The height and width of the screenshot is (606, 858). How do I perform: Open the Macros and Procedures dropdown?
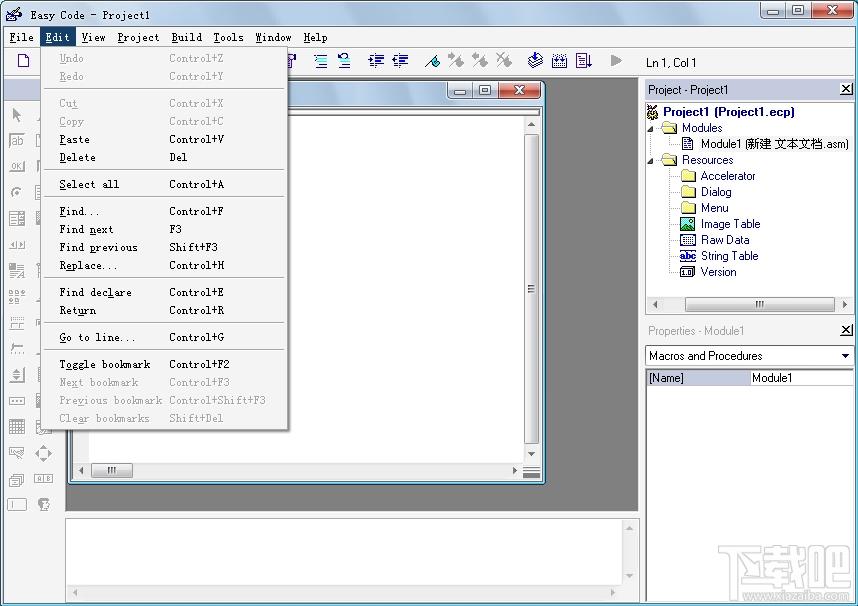coord(845,356)
